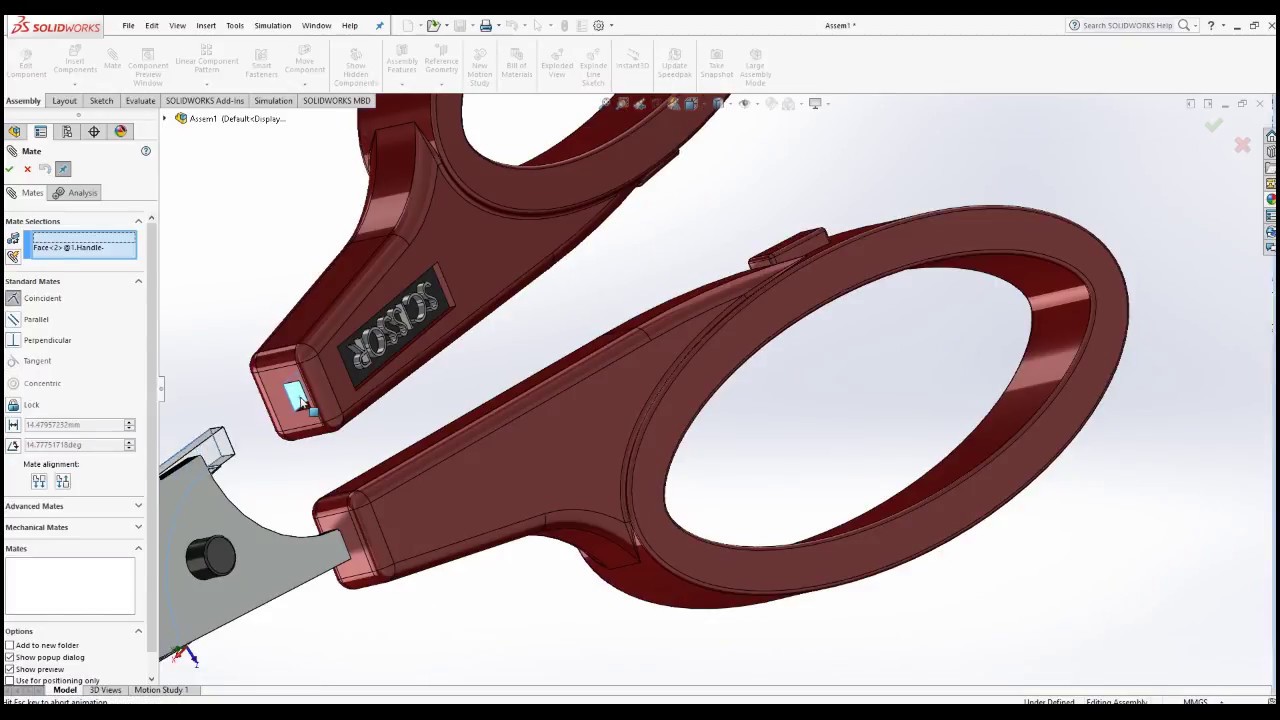
Task: Click the multiple mate mode icon
Action: [x=13, y=257]
